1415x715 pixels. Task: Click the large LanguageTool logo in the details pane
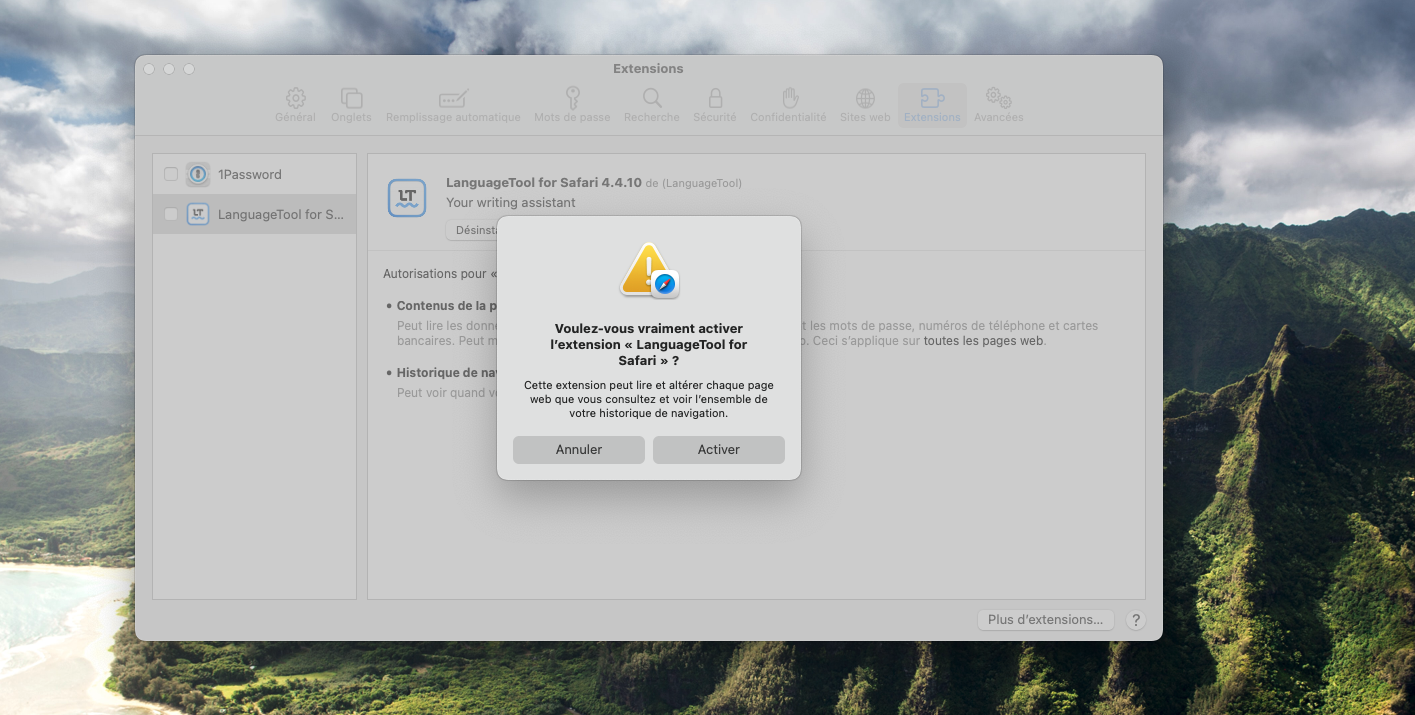tap(407, 198)
